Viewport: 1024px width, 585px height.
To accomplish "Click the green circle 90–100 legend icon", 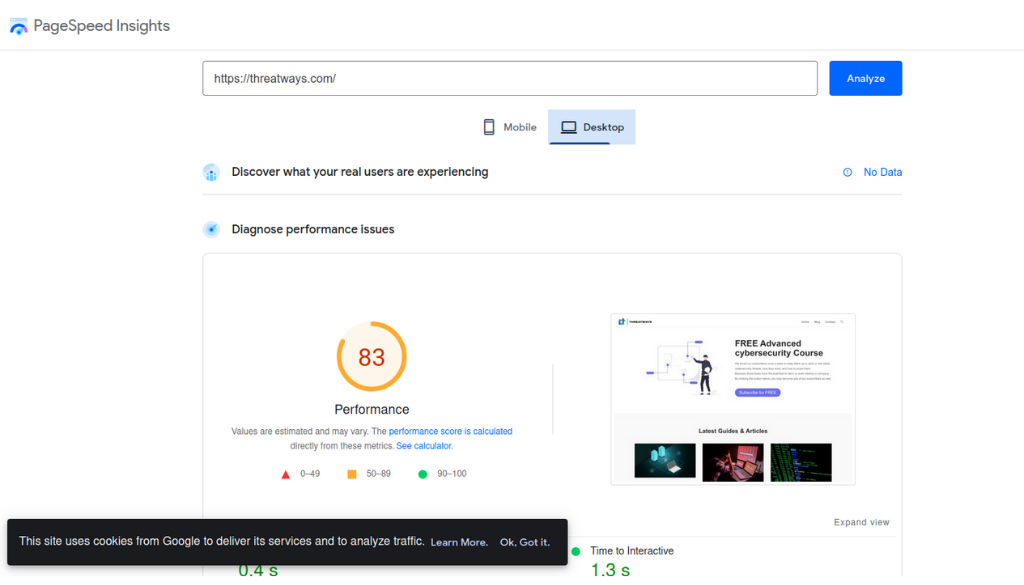I will click(423, 474).
